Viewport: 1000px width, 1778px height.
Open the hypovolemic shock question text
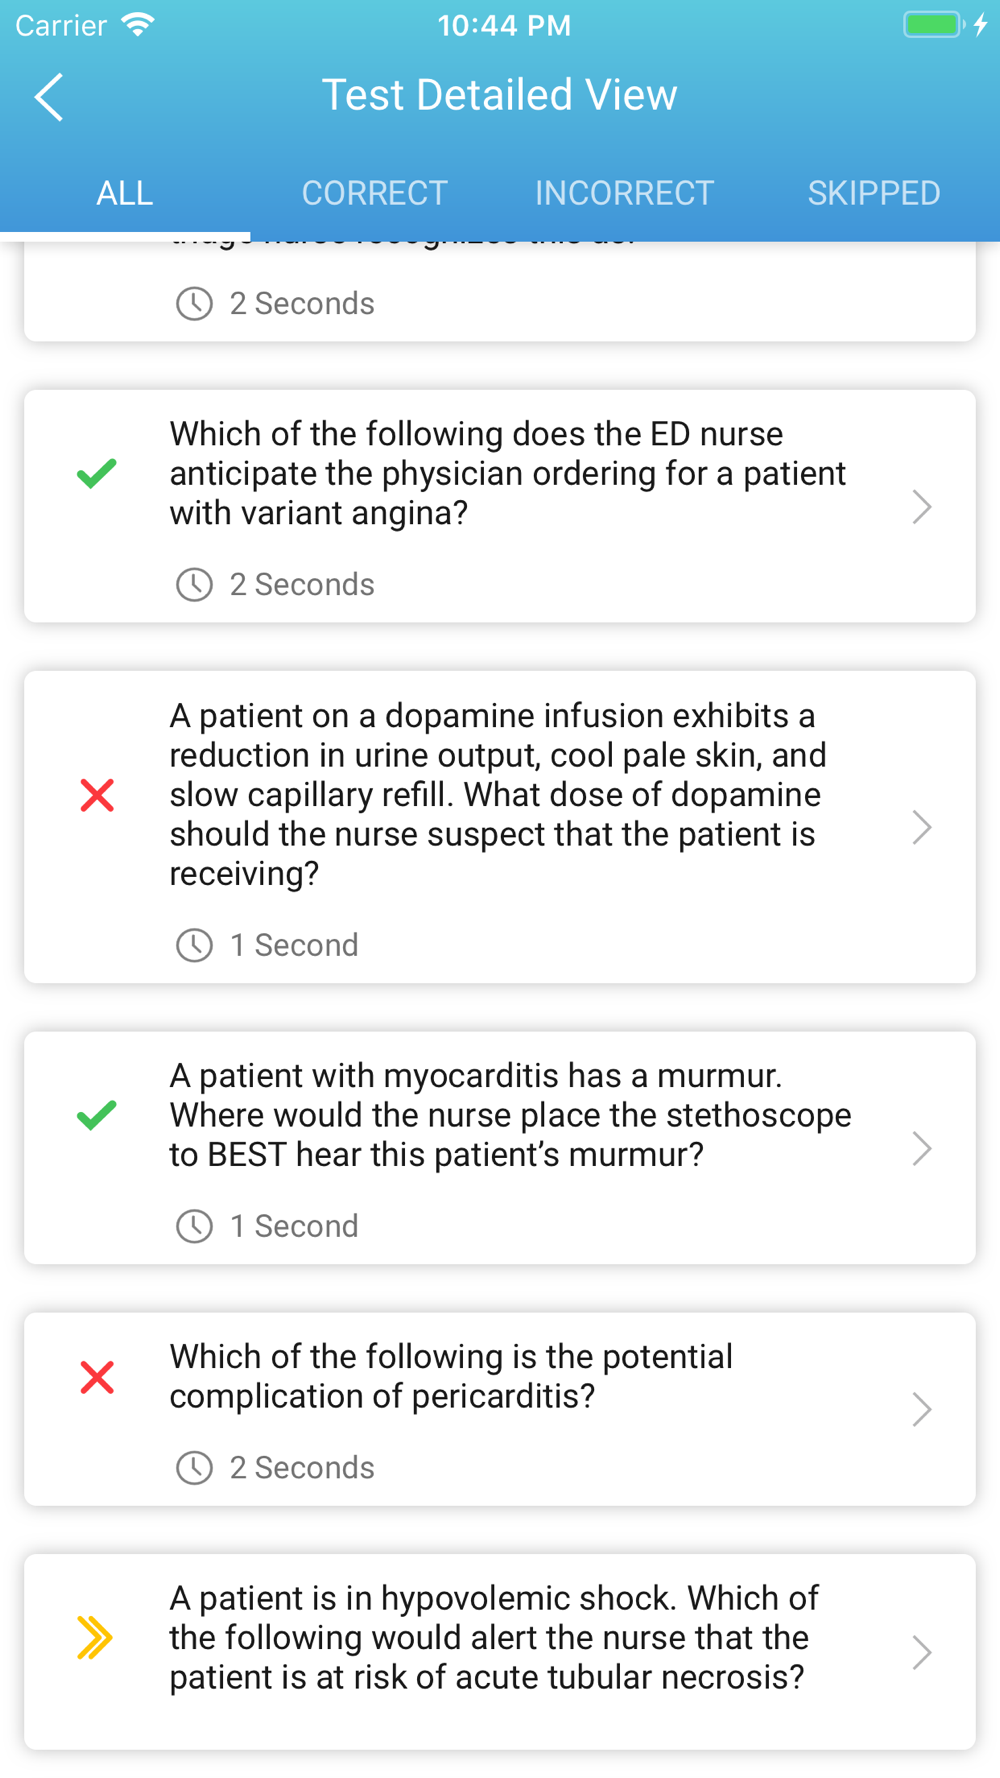(494, 1638)
